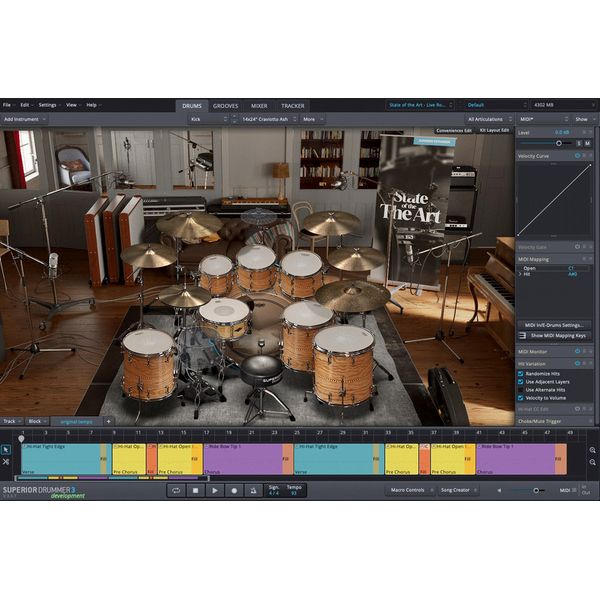Open the Track menu dropdown
600x600 pixels.
12,421
